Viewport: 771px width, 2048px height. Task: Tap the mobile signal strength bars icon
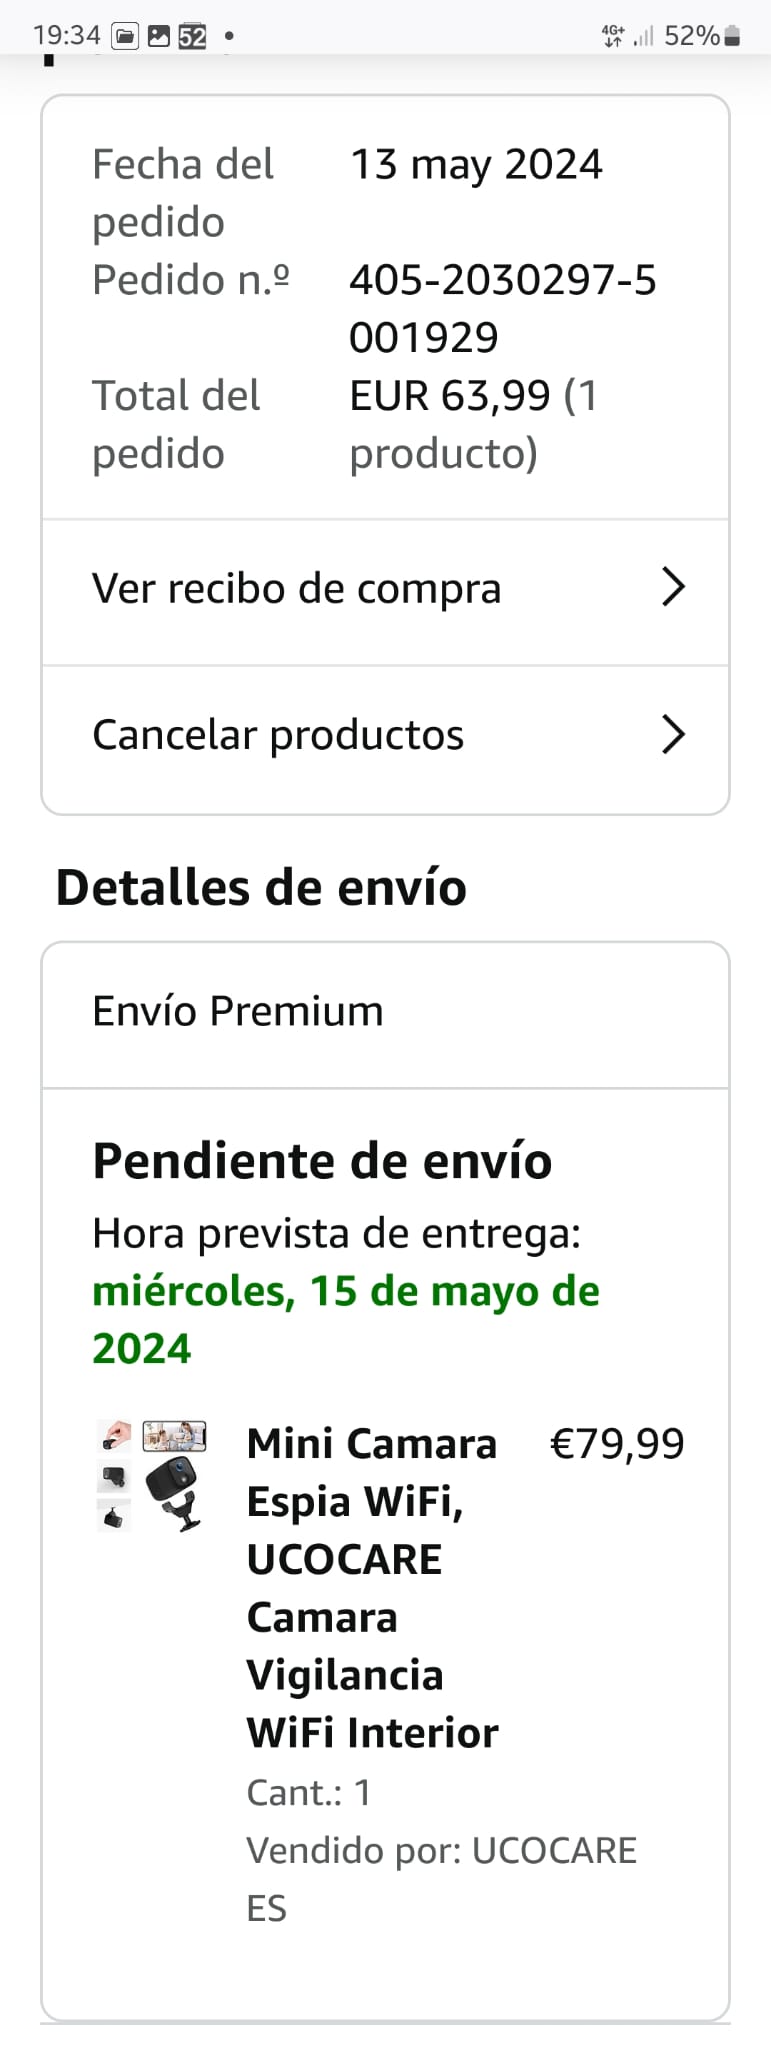644,37
